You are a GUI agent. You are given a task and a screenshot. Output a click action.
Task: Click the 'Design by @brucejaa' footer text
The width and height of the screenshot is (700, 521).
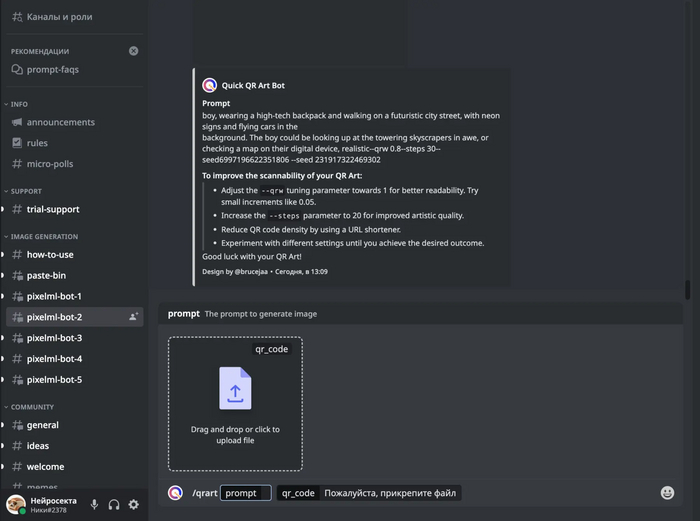click(235, 271)
